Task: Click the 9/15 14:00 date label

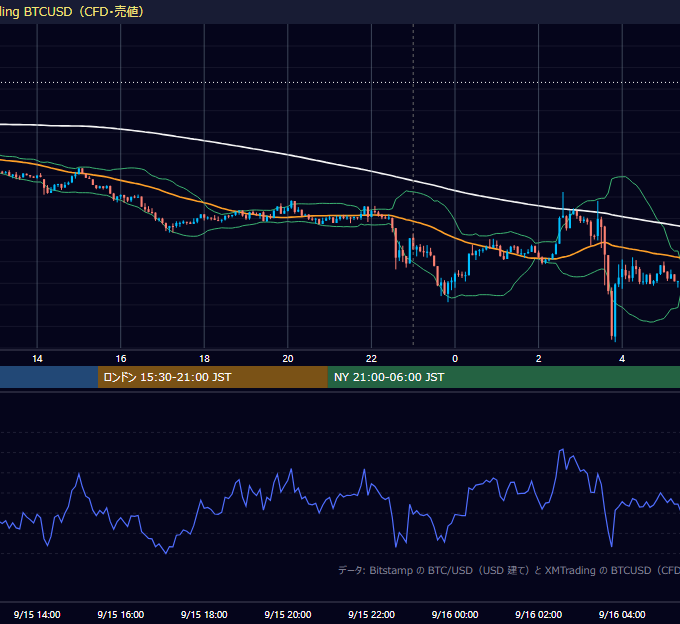Action: tap(37, 614)
